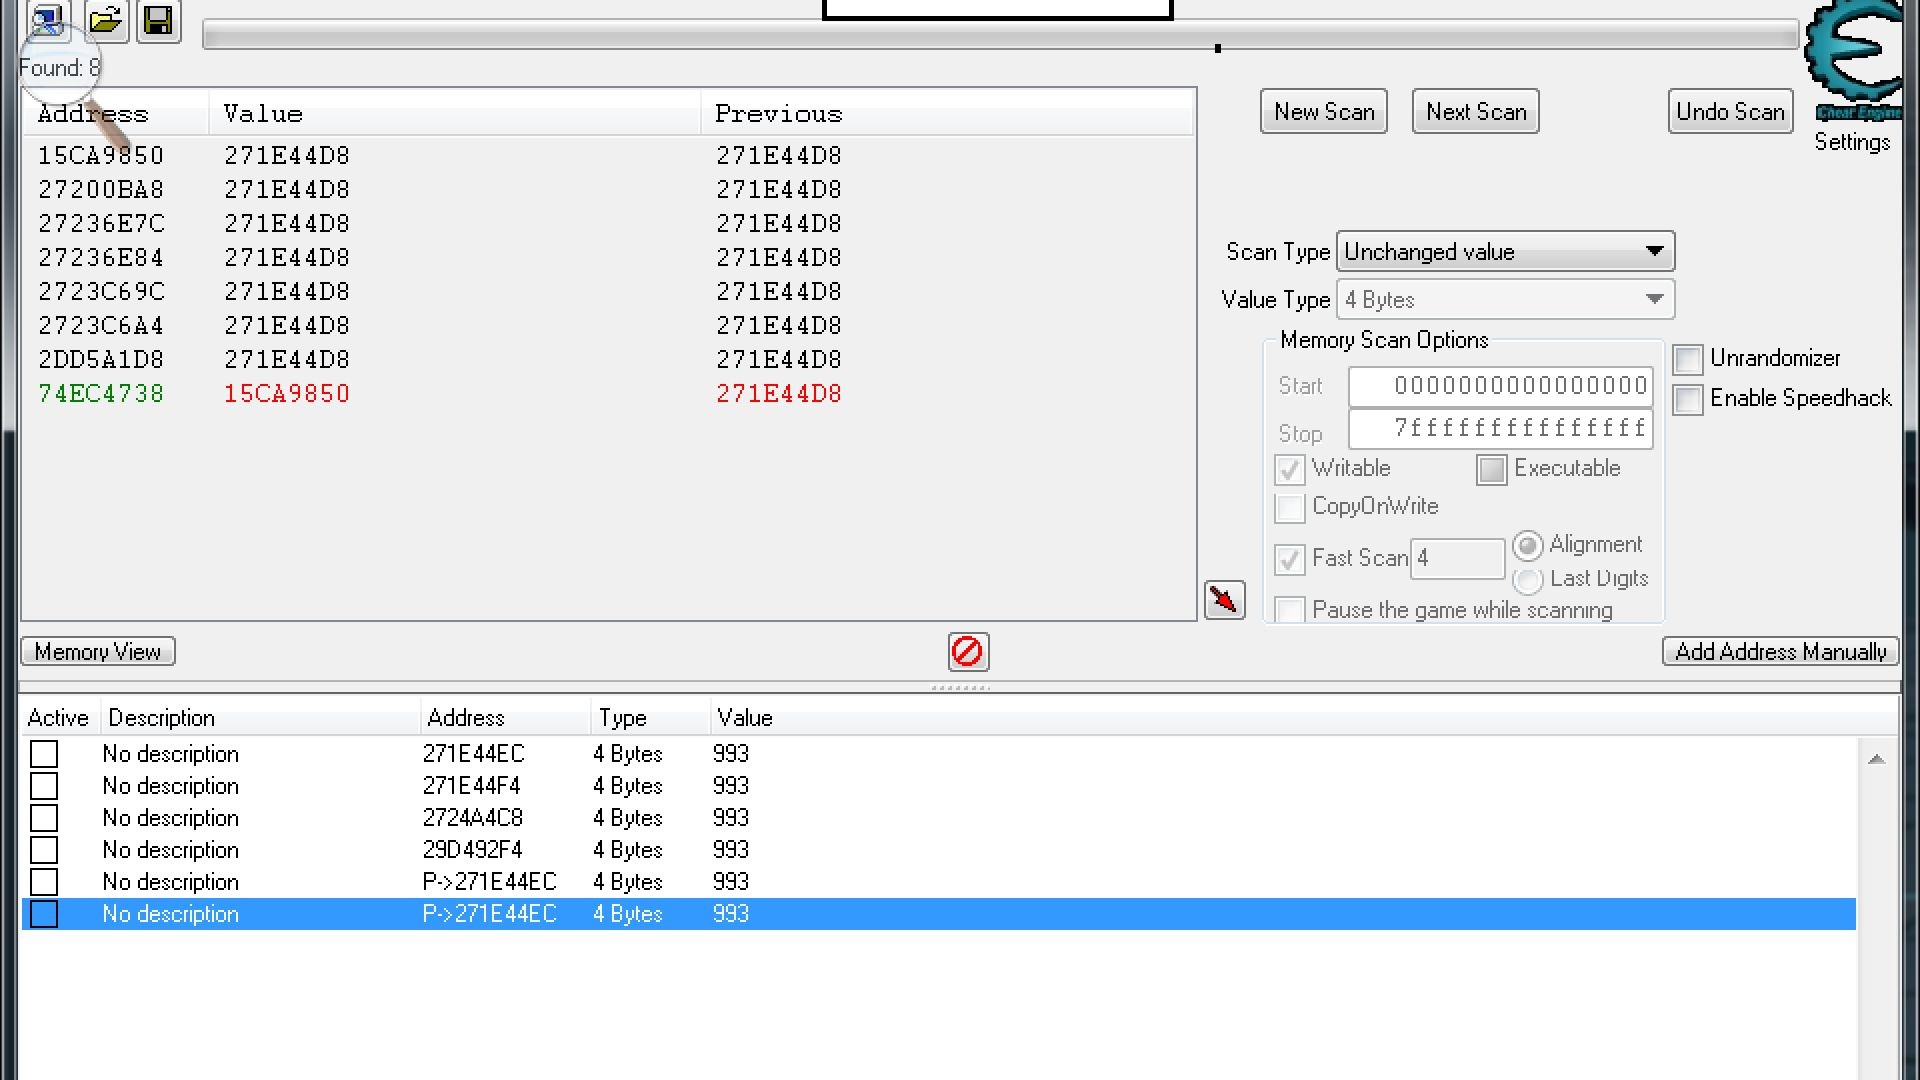The width and height of the screenshot is (1920, 1080).
Task: Toggle Enable Speedhack checkbox
Action: tap(1688, 399)
